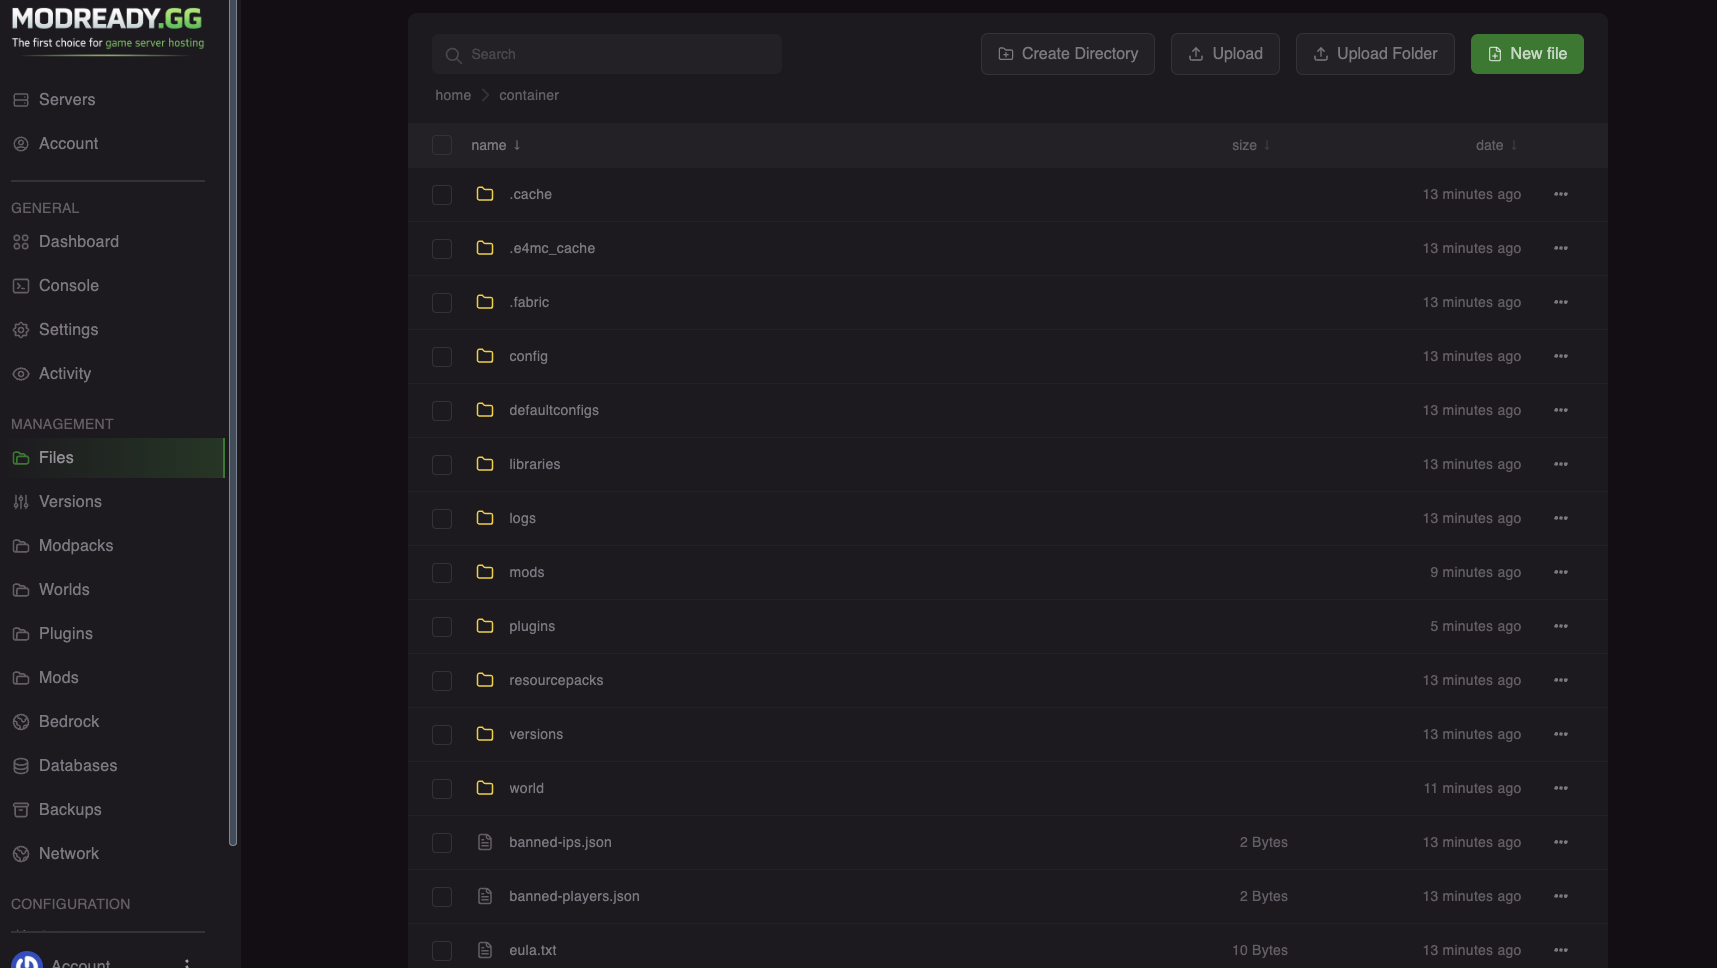Navigate to home in the breadcrumb

pyautogui.click(x=453, y=95)
